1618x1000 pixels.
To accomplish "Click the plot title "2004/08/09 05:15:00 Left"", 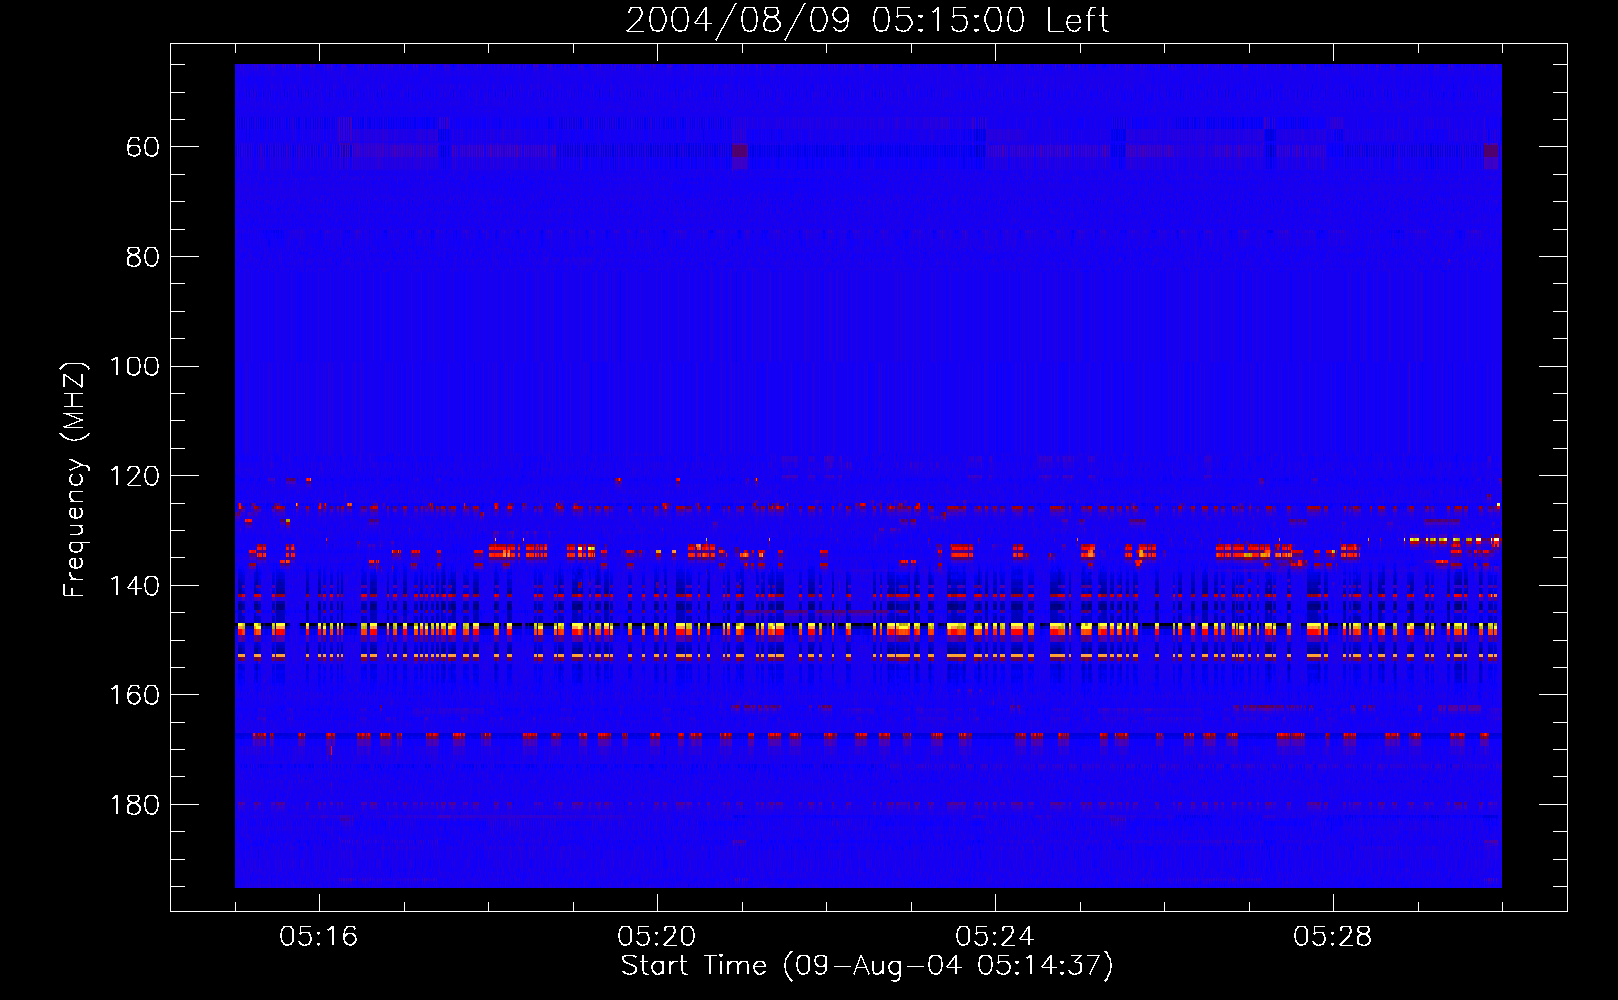I will pos(867,20).
